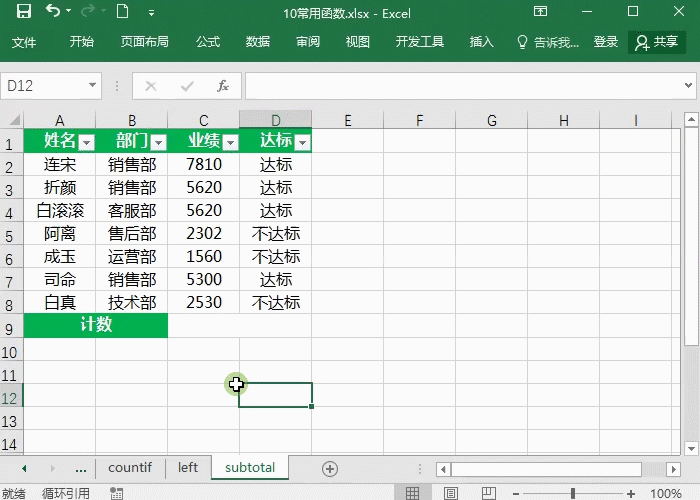Switch to Page Layout view icon
This screenshot has height=500, width=700.
point(451,493)
